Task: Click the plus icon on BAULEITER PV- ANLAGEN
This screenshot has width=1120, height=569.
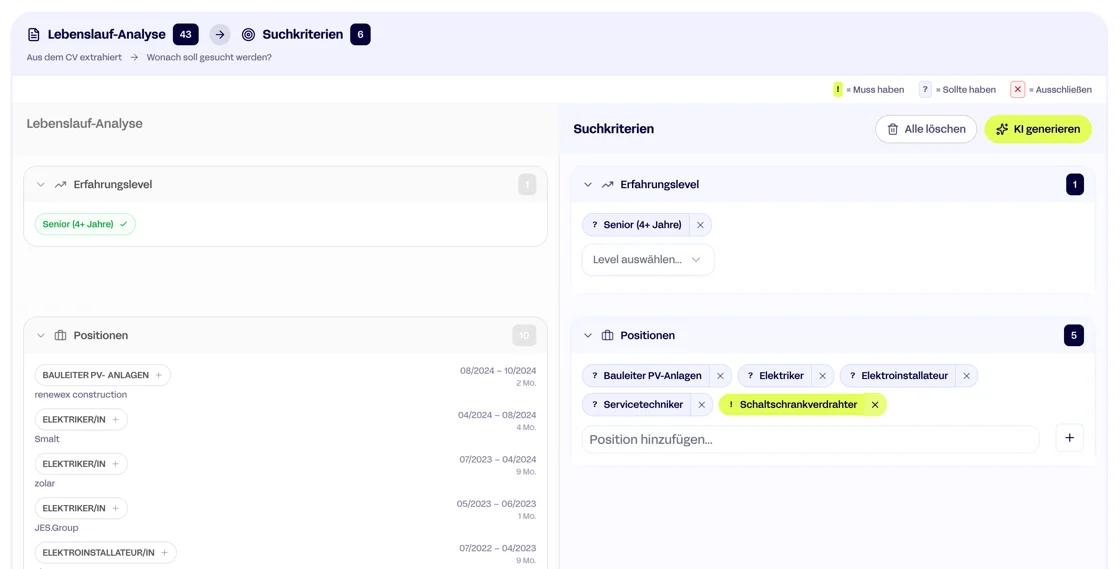Action: (x=158, y=375)
